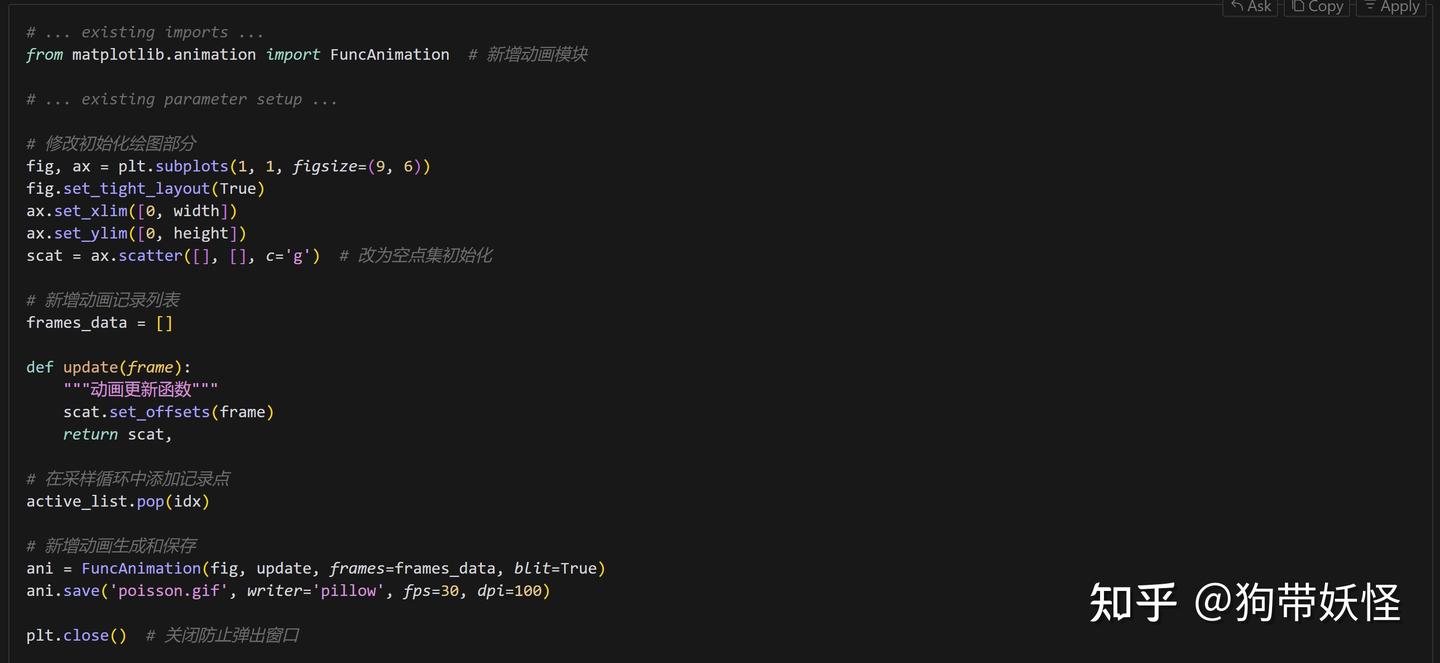Screen dimensions: 1440x663
Task: Click the scat.set_offsets(frame) line
Action: 168,412
